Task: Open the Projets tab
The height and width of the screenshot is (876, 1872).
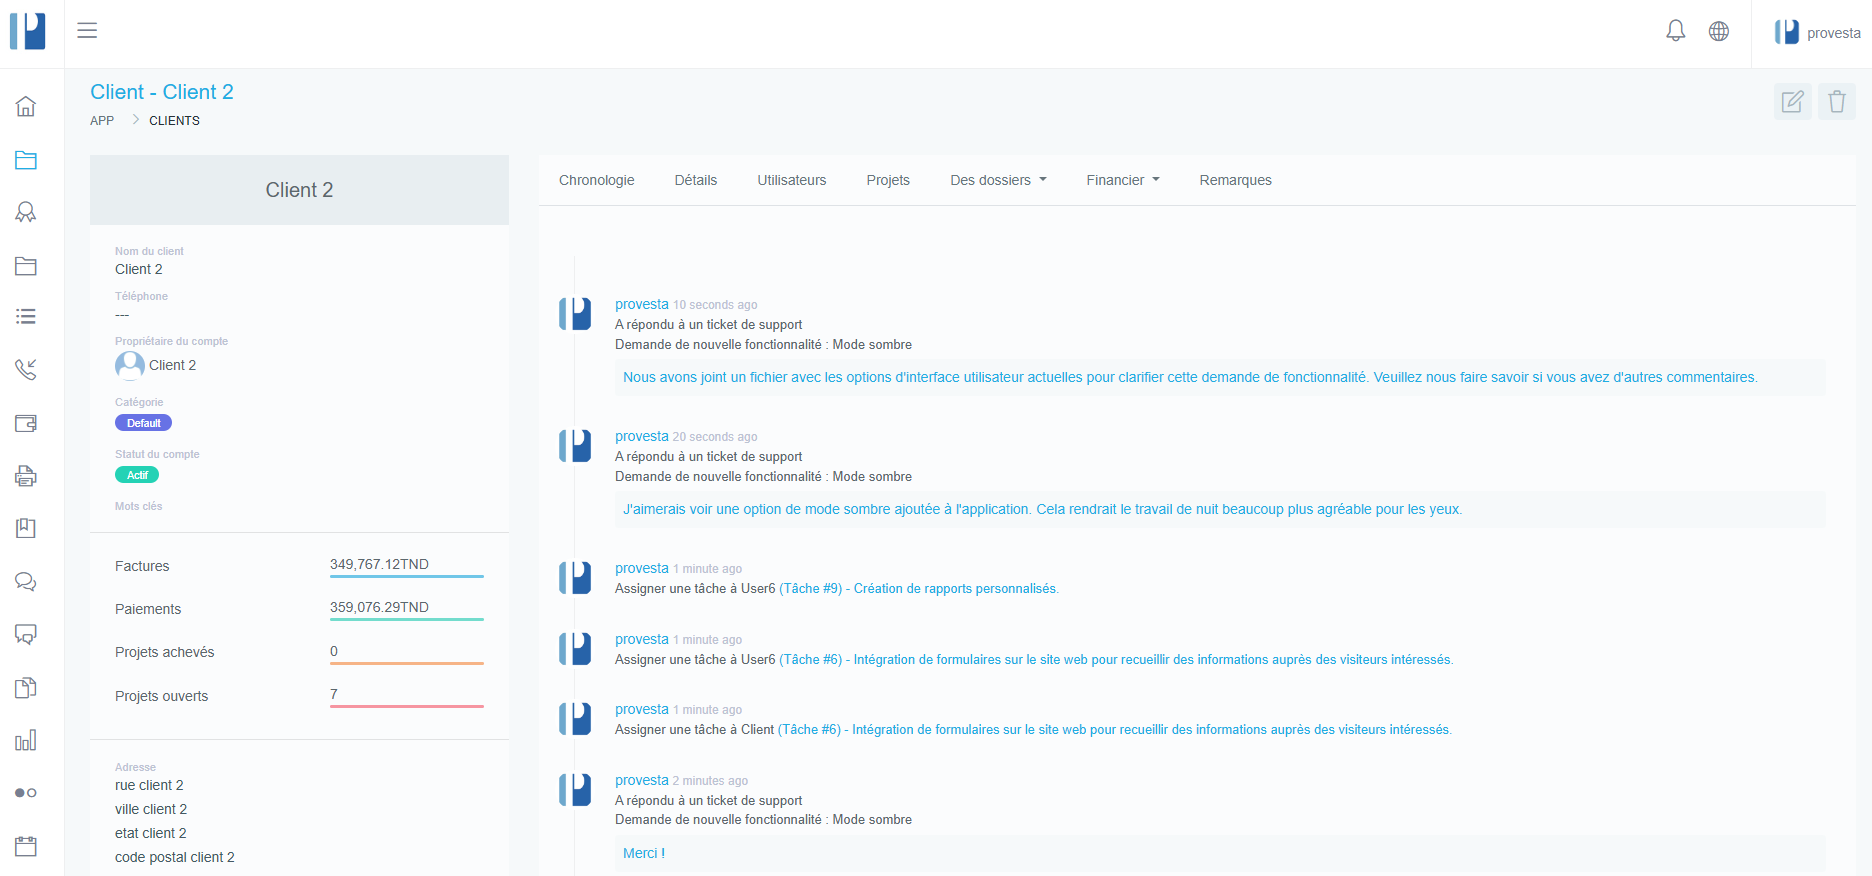Action: [887, 180]
